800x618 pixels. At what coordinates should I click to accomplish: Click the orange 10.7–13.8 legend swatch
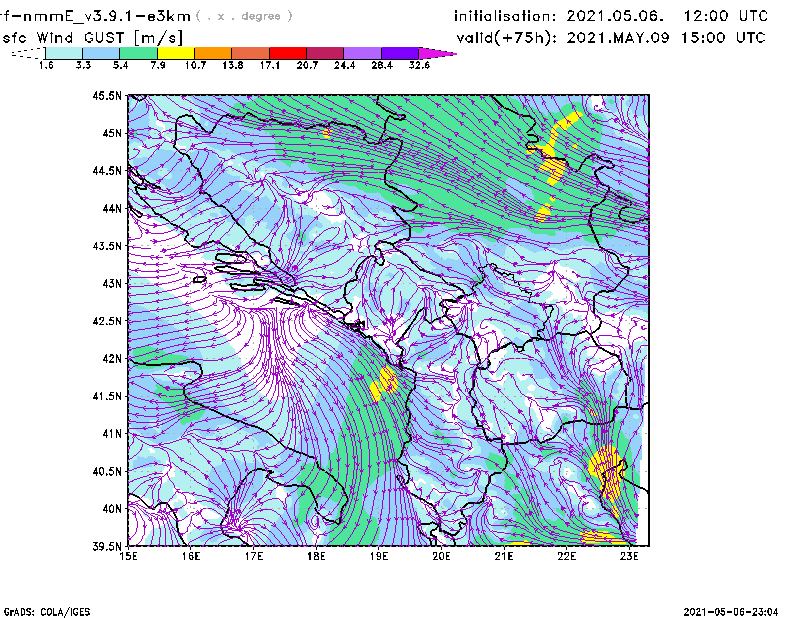[x=213, y=53]
